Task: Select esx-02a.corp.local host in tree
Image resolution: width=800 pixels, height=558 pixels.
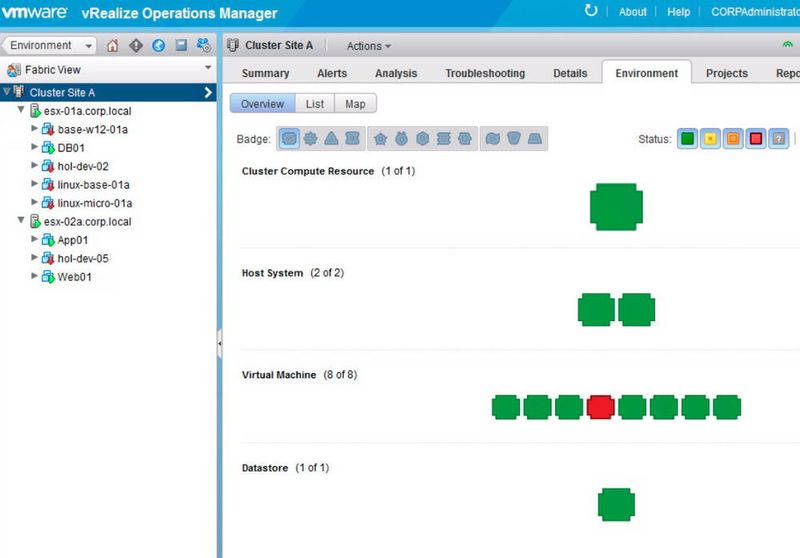Action: (x=87, y=222)
